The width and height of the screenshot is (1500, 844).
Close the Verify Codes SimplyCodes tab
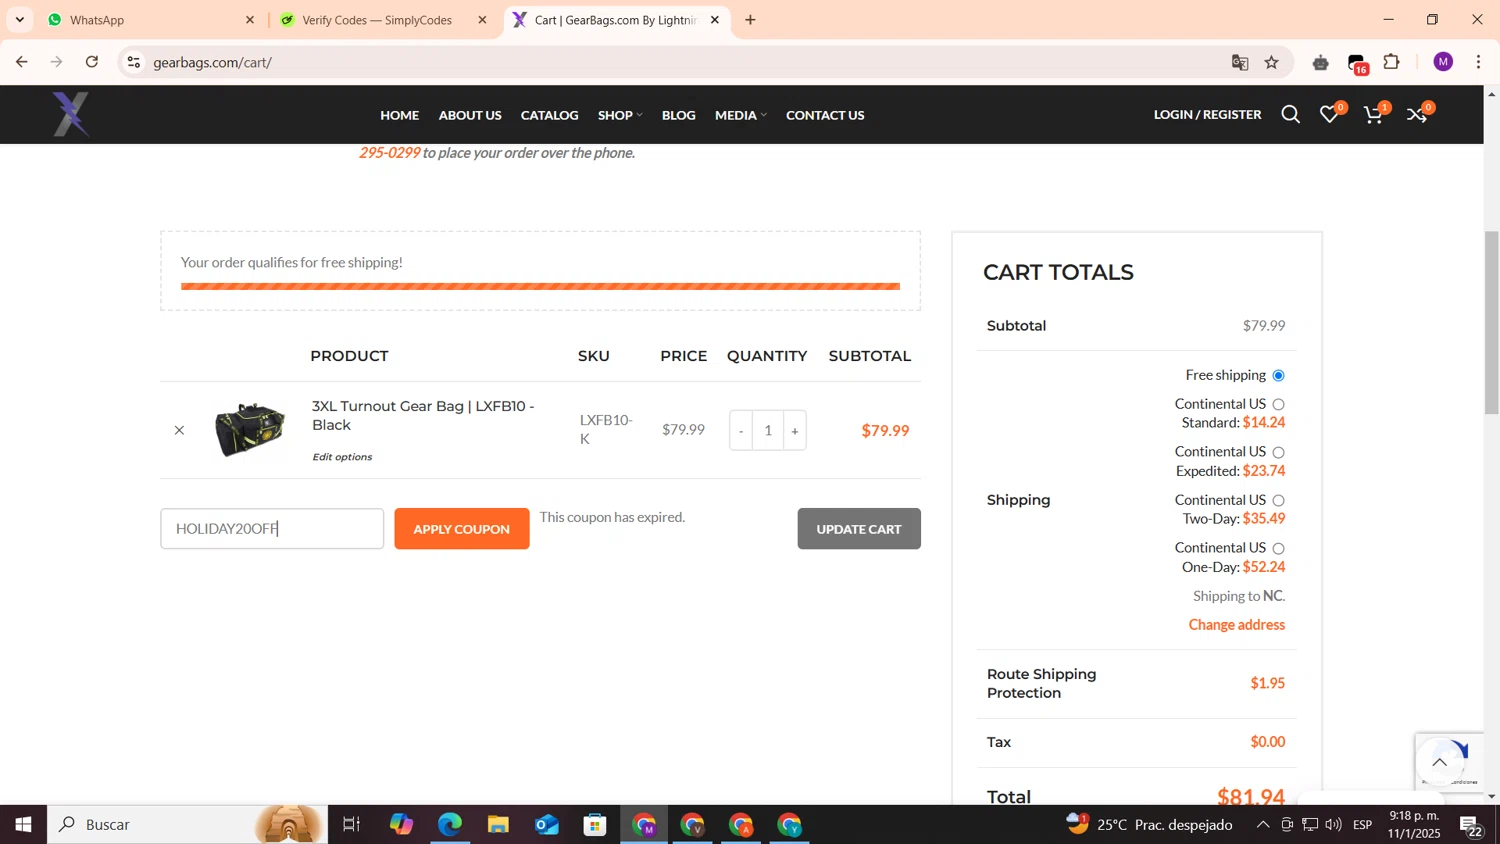pyautogui.click(x=482, y=20)
